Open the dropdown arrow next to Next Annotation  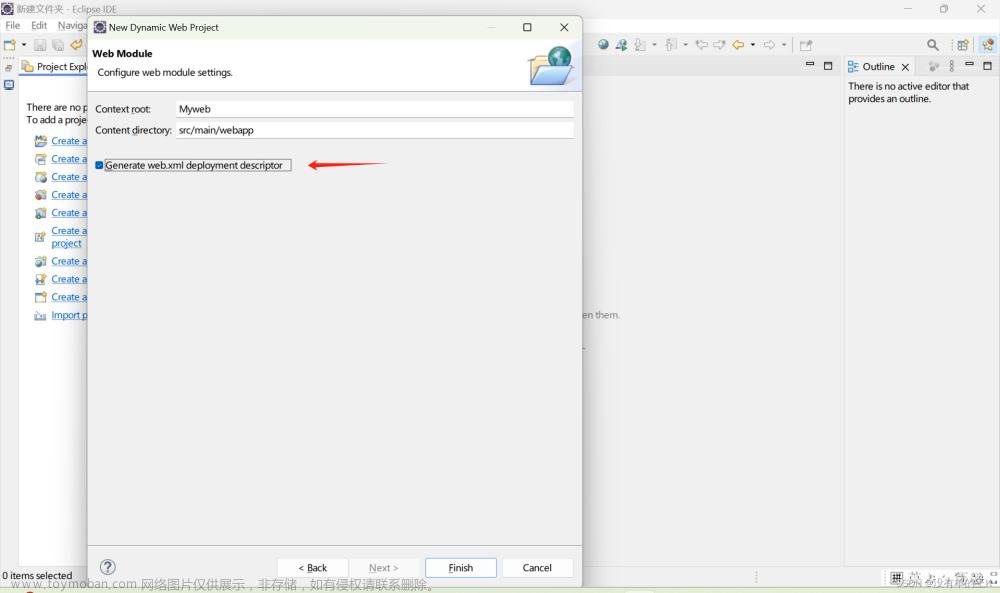(x=654, y=45)
